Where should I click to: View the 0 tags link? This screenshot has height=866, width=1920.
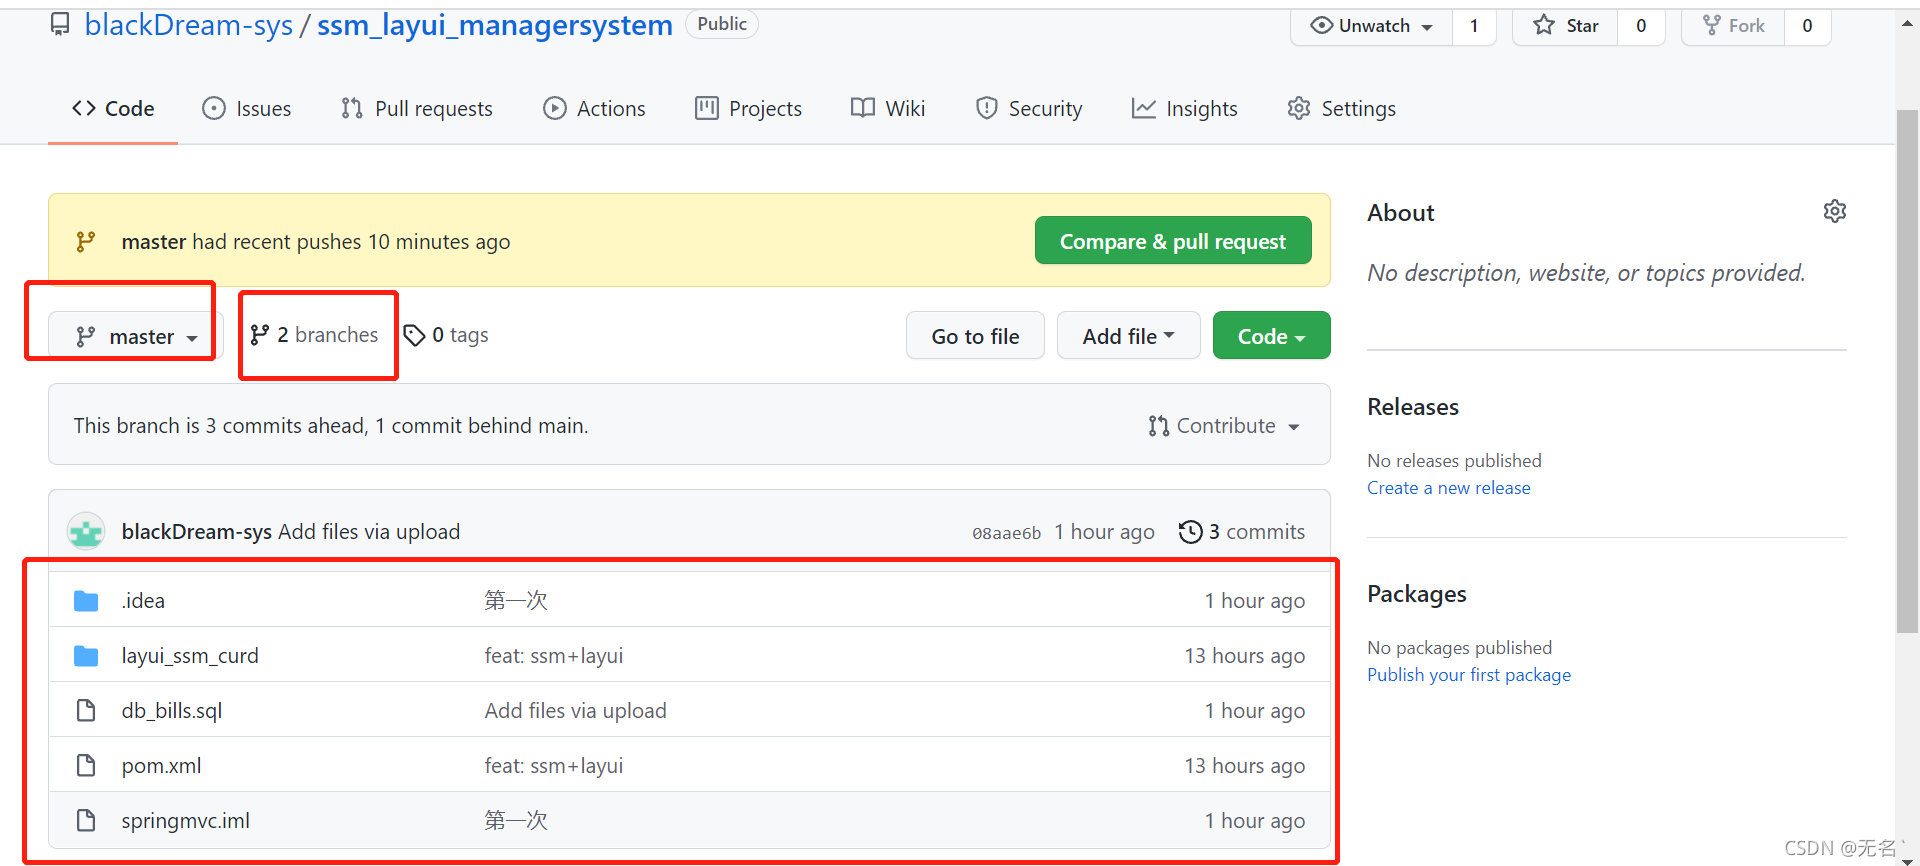coord(446,335)
